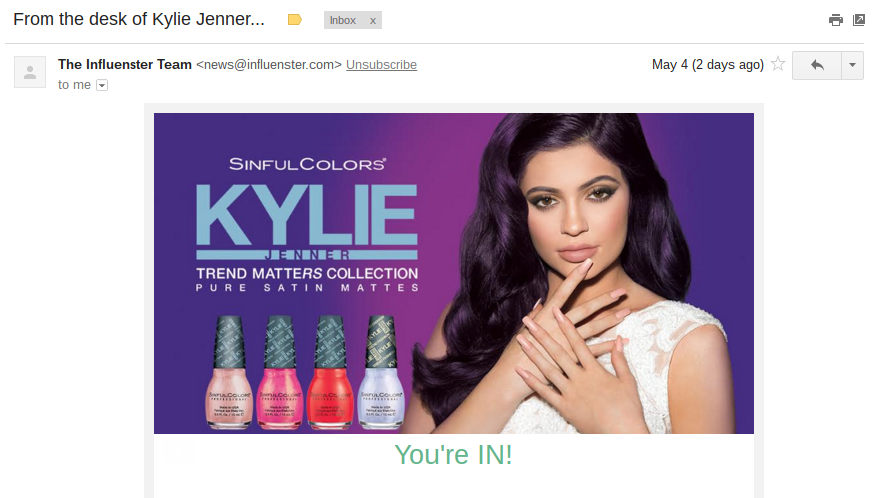The height and width of the screenshot is (498, 875).
Task: Click the lavender nail polish bottle
Action: (x=381, y=372)
